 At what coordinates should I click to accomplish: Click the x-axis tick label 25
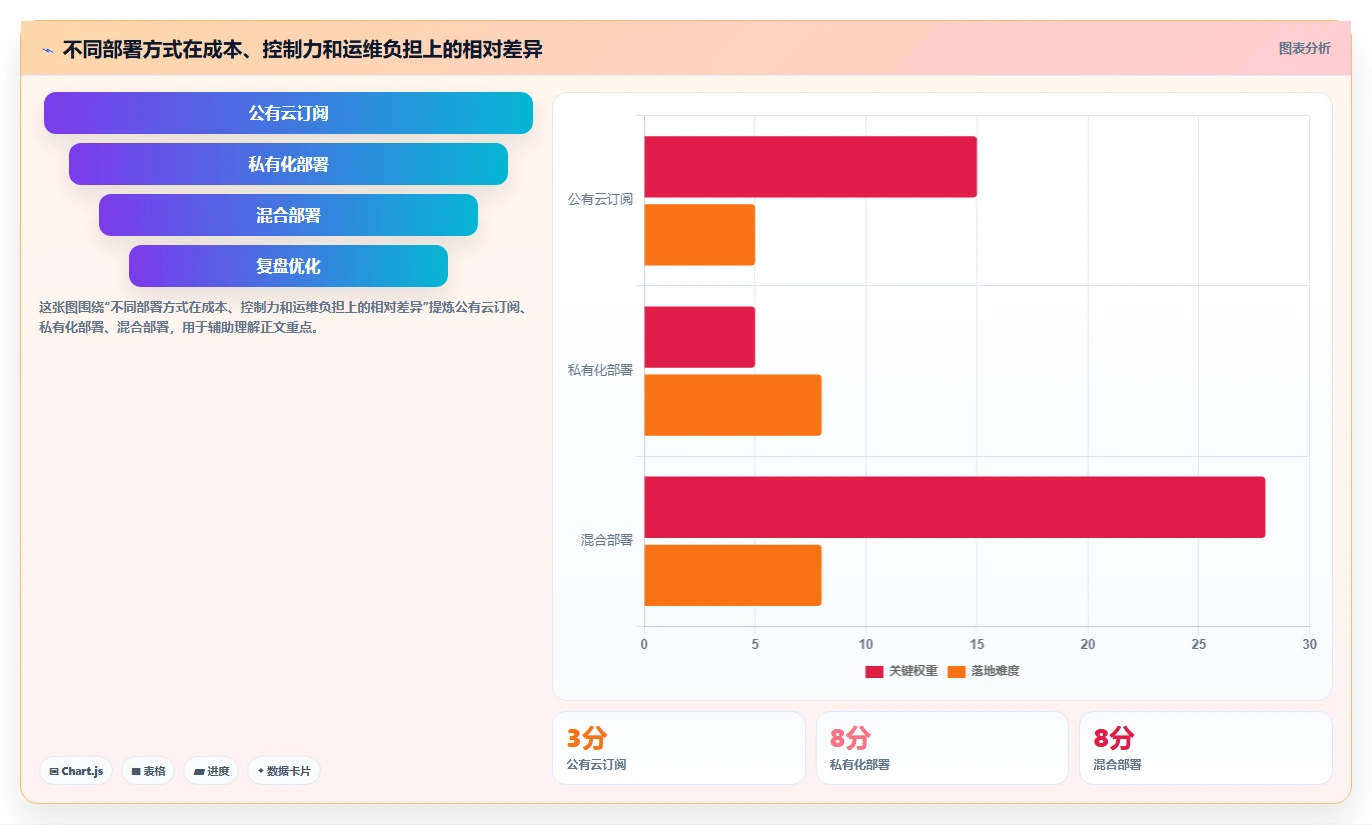(x=1198, y=645)
